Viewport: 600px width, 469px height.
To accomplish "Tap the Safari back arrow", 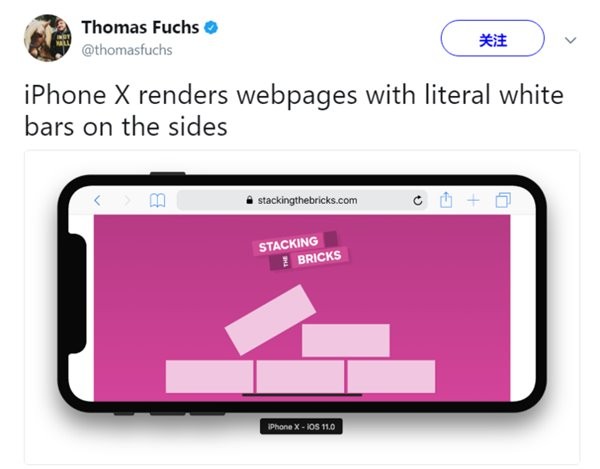I will [x=97, y=200].
